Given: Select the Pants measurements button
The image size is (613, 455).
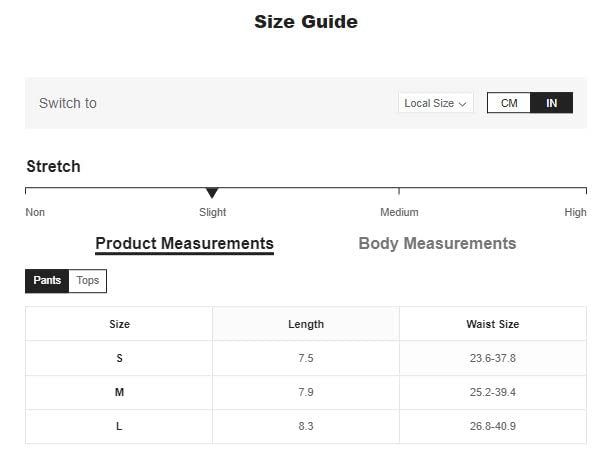Looking at the screenshot, I should click(x=47, y=280).
